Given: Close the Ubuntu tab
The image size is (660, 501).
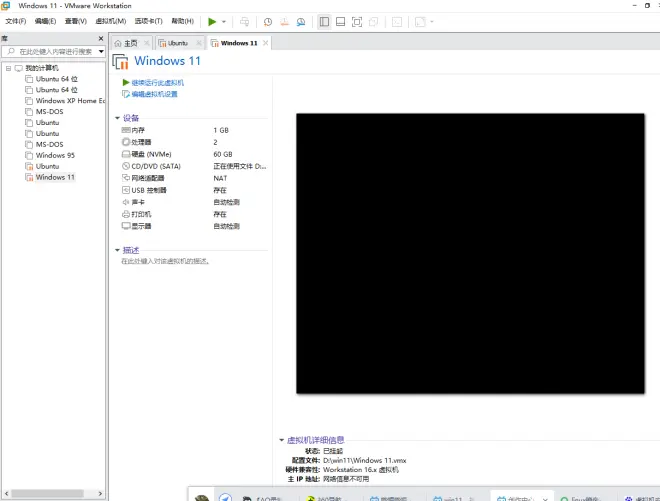Looking at the screenshot, I should 199,43.
